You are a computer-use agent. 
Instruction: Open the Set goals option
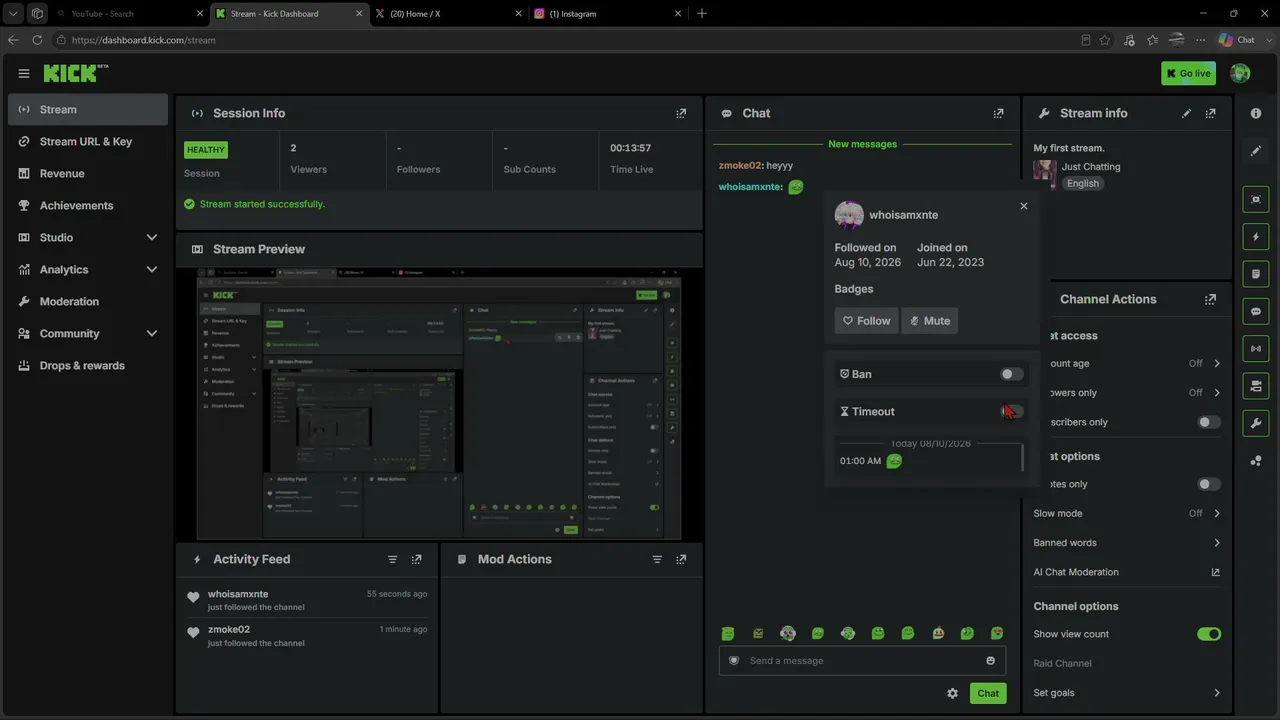[1127, 693]
